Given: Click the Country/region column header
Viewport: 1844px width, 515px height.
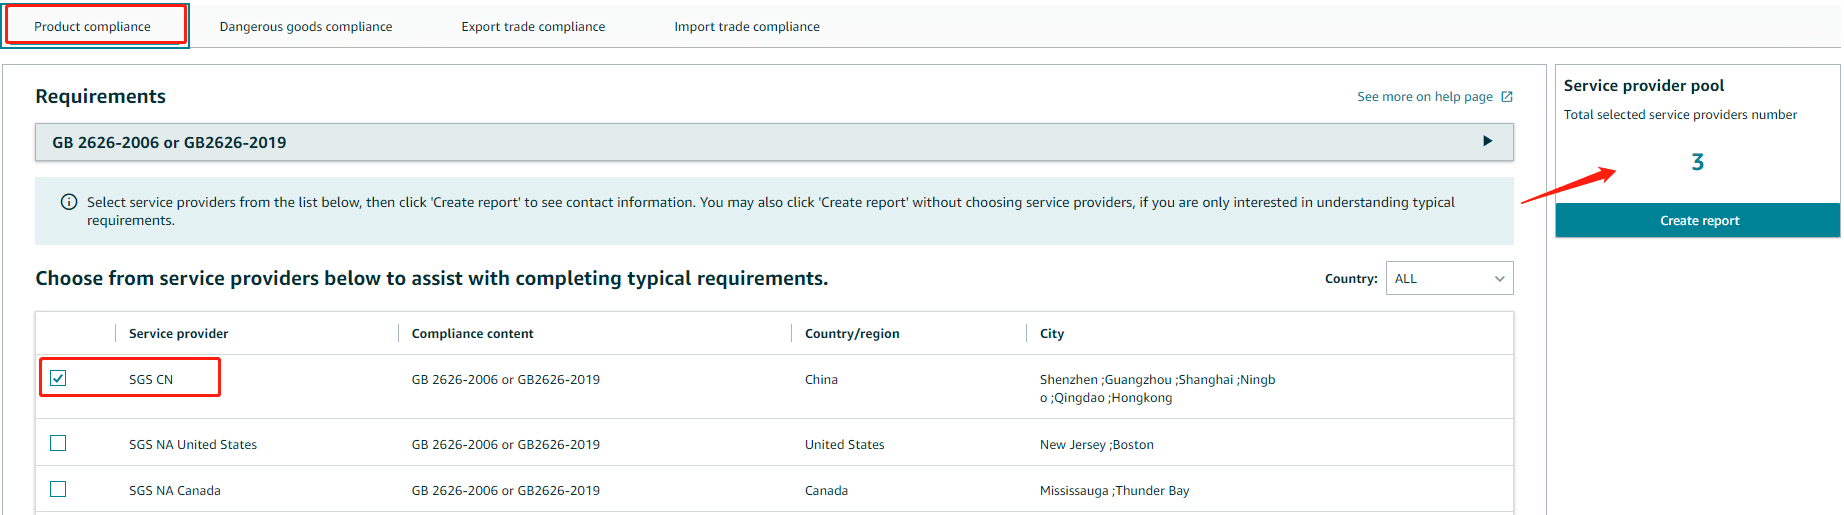Looking at the screenshot, I should tap(852, 334).
